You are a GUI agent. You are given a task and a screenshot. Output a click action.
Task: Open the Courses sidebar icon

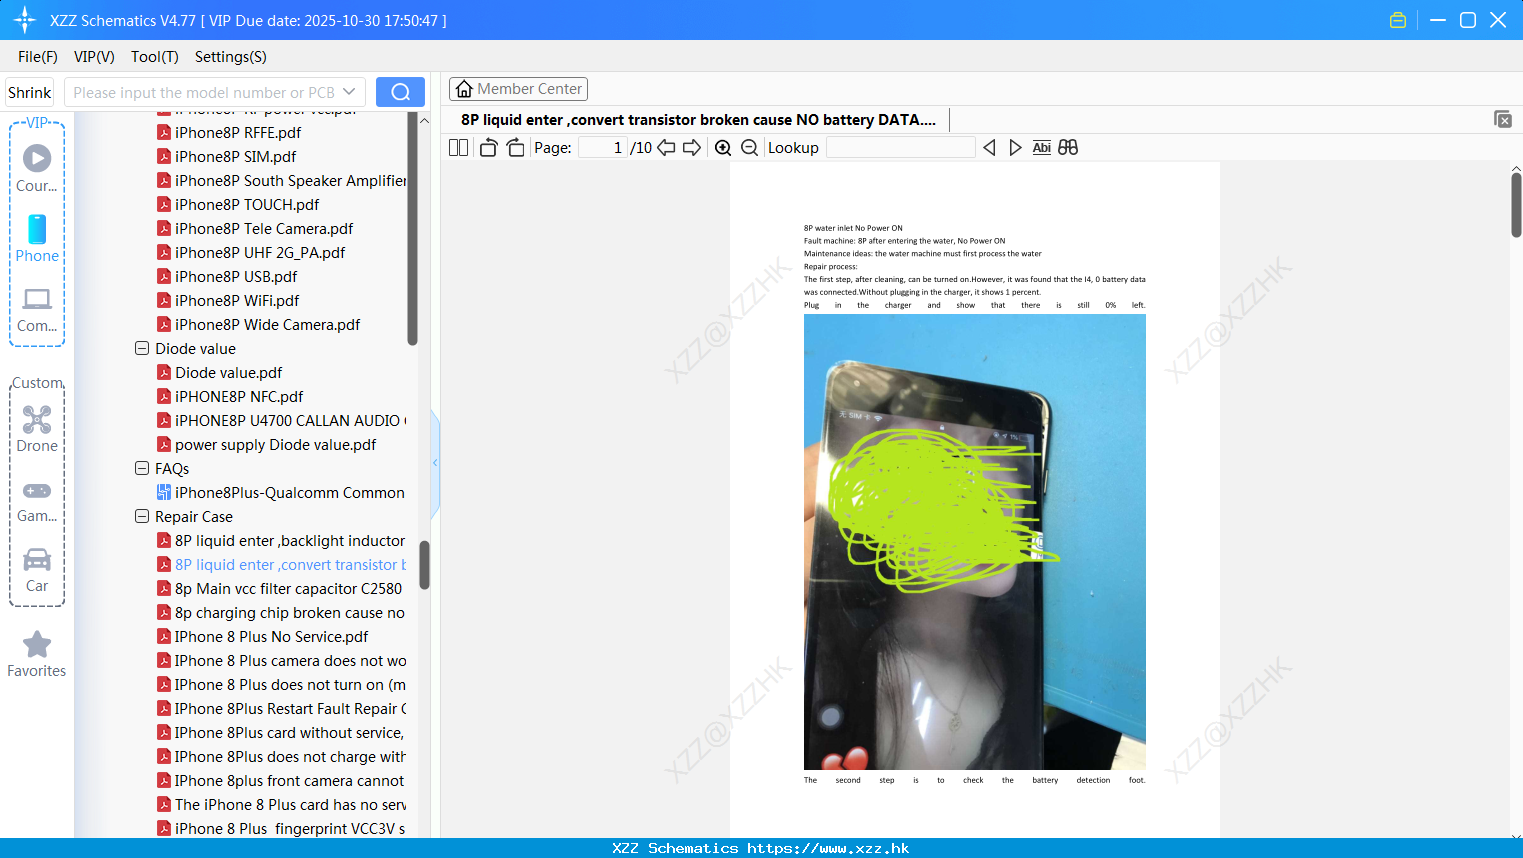click(x=37, y=168)
